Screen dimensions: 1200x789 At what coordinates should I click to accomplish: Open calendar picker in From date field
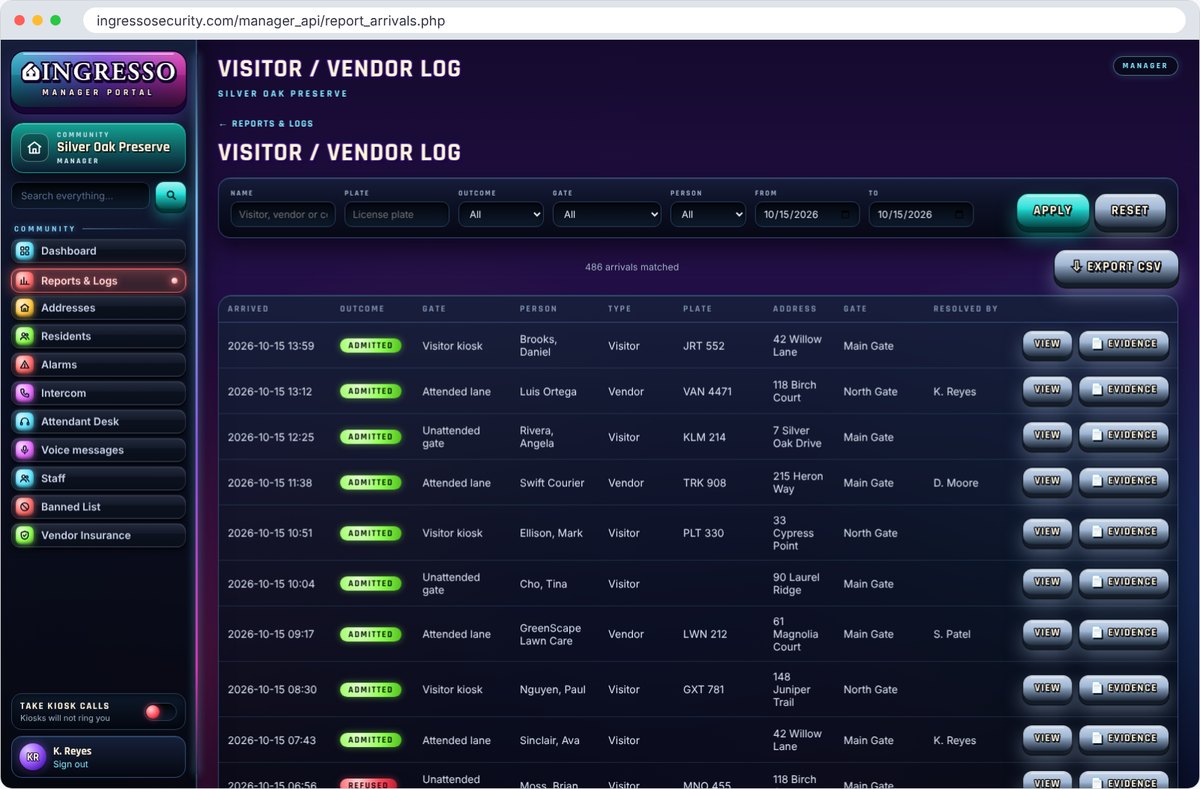coord(846,215)
